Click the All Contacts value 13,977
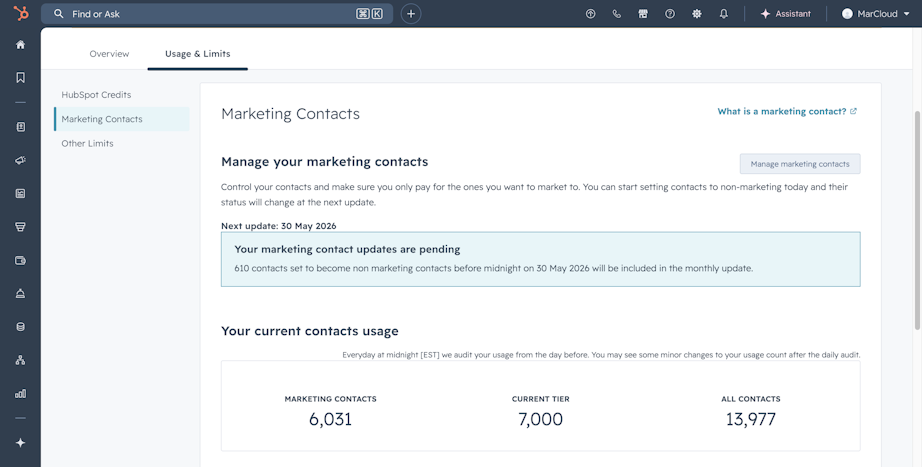This screenshot has width=922, height=467. click(751, 419)
